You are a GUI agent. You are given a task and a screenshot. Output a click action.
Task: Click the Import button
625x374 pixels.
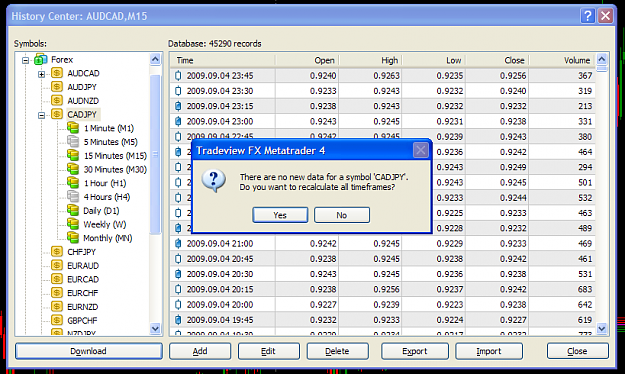click(x=489, y=351)
